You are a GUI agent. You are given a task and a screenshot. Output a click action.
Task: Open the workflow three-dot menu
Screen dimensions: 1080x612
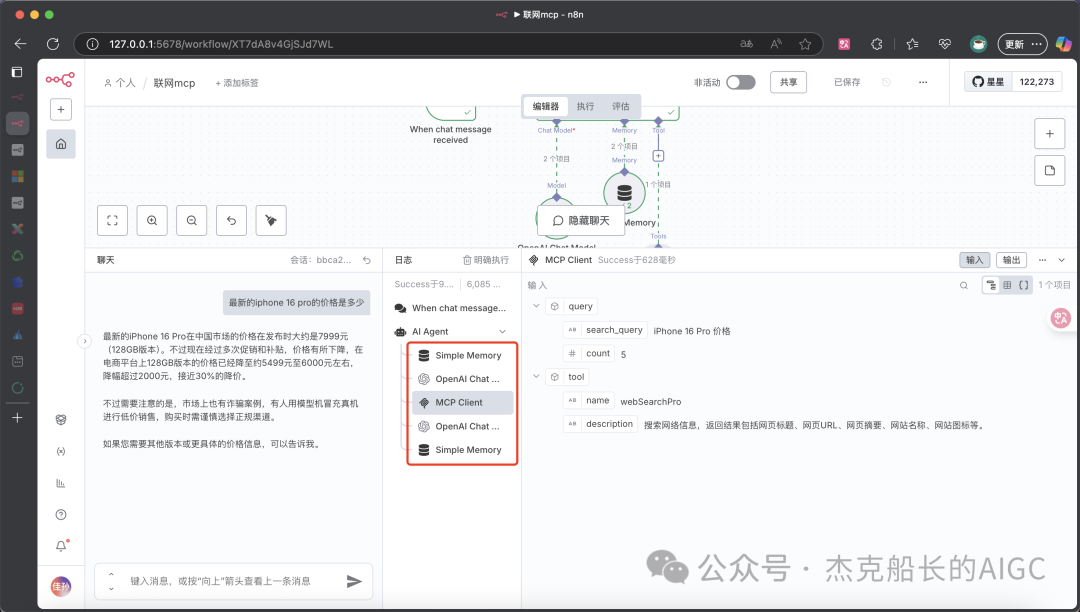click(x=923, y=82)
